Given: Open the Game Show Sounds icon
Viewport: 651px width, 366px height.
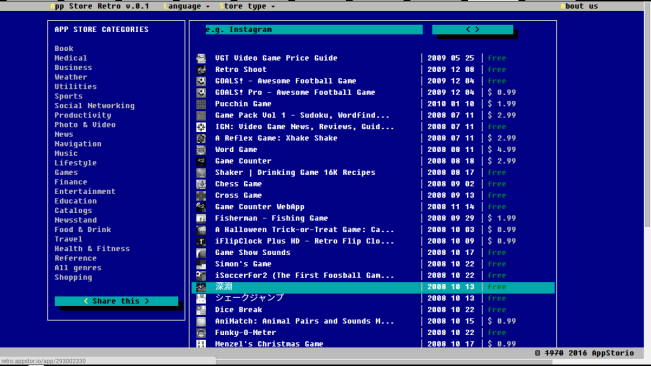Looking at the screenshot, I should pos(201,253).
